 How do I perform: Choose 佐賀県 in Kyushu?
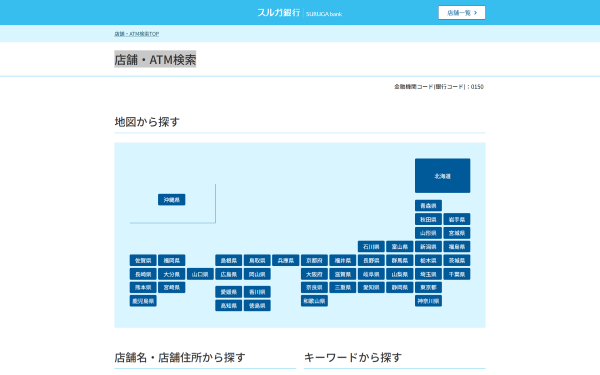click(x=143, y=261)
